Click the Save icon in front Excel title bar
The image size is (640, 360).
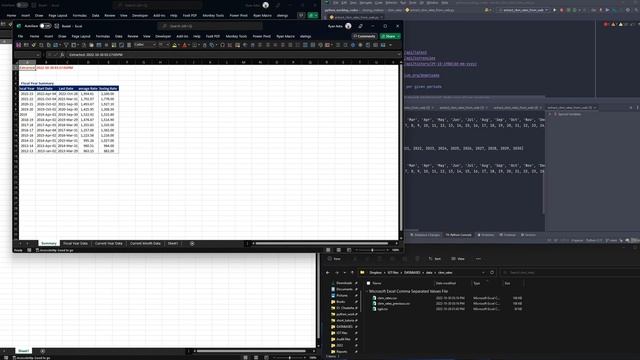(57, 26)
